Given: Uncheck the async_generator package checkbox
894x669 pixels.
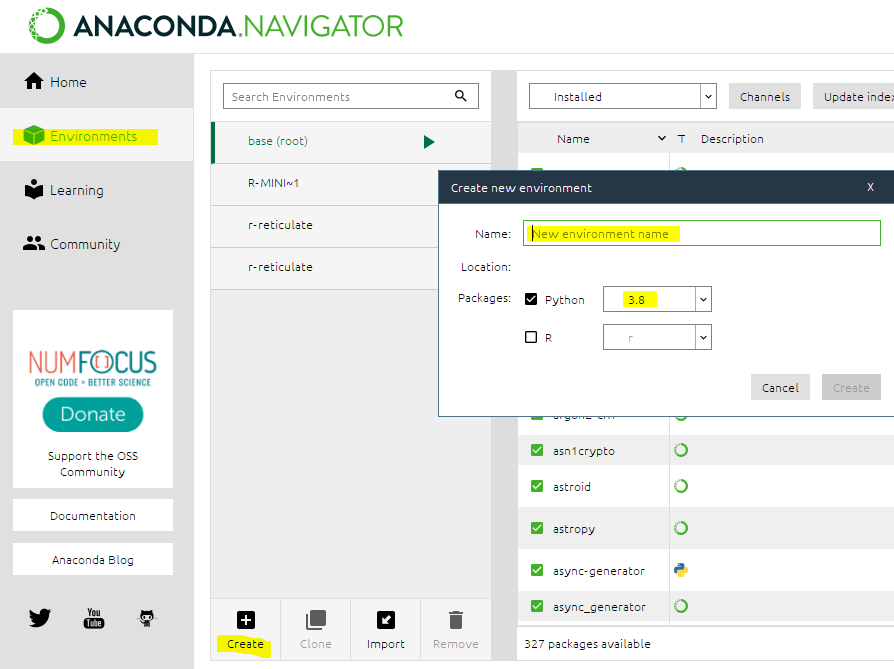Looking at the screenshot, I should point(537,606).
